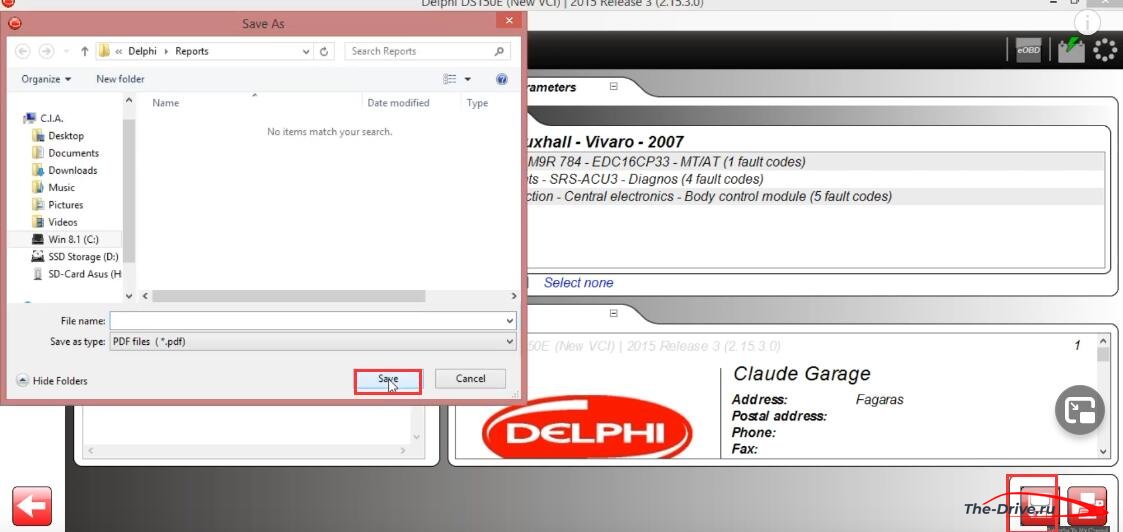Click navigation pane scroll down arrow
The height and width of the screenshot is (532, 1123).
click(x=129, y=295)
